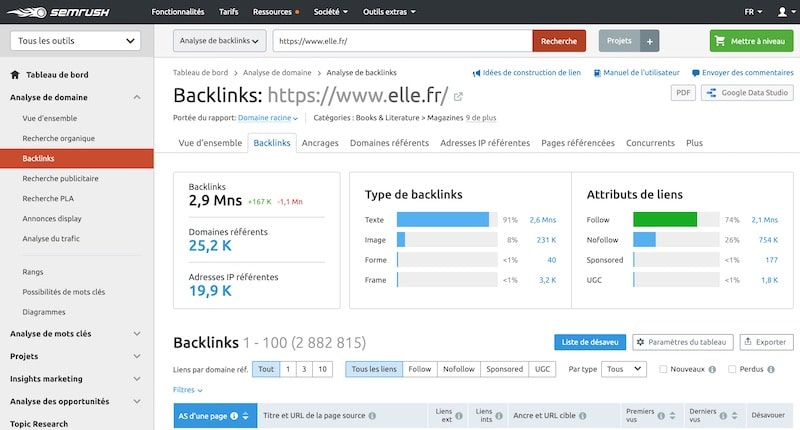
Task: Open the FR language dropdown
Action: click(x=753, y=12)
